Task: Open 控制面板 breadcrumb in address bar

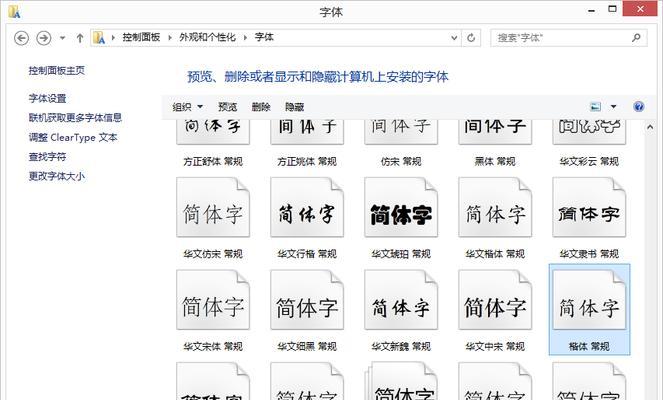Action: point(141,37)
